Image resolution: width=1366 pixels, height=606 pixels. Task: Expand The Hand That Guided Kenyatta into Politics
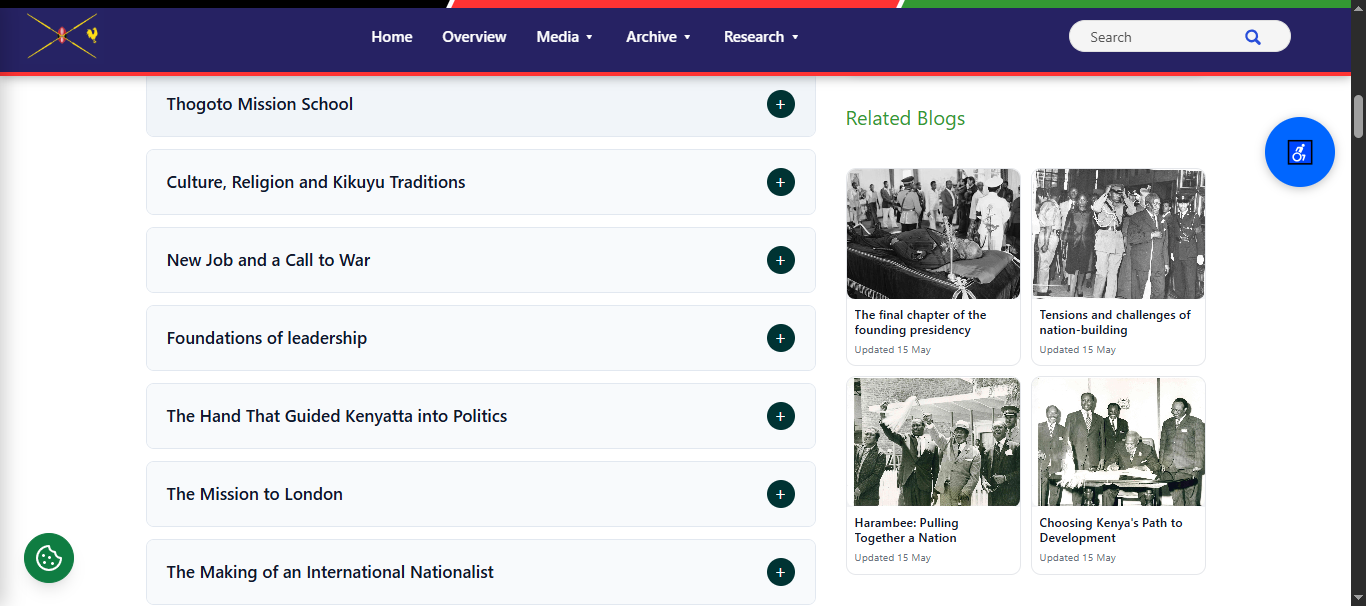[481, 416]
